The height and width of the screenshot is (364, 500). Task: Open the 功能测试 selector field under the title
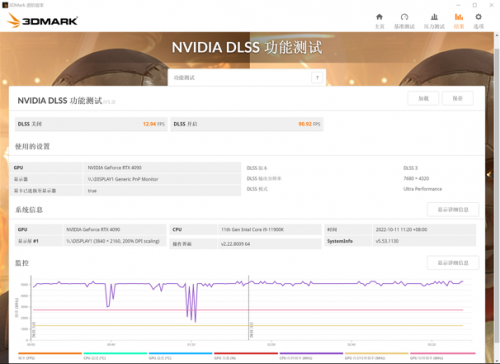[247, 78]
